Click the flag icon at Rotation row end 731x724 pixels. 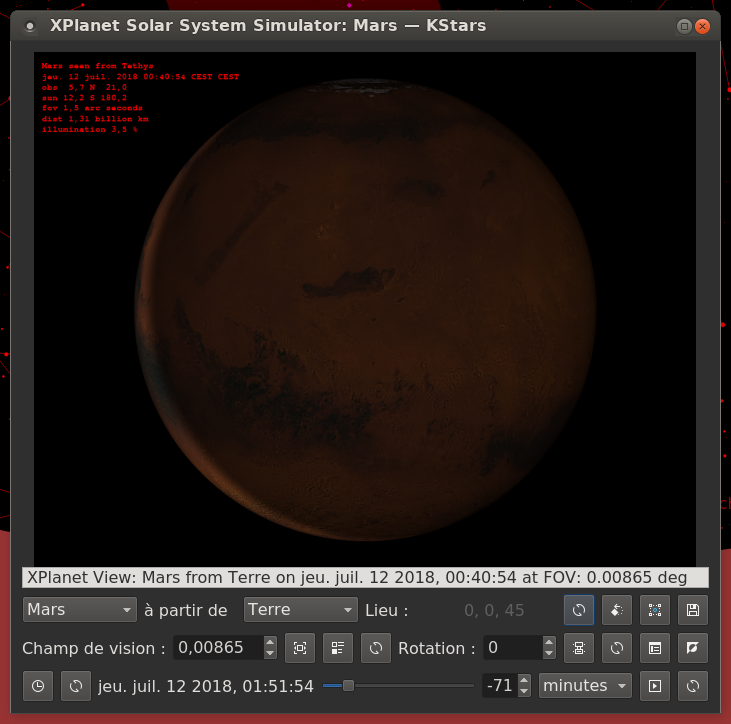click(x=693, y=648)
